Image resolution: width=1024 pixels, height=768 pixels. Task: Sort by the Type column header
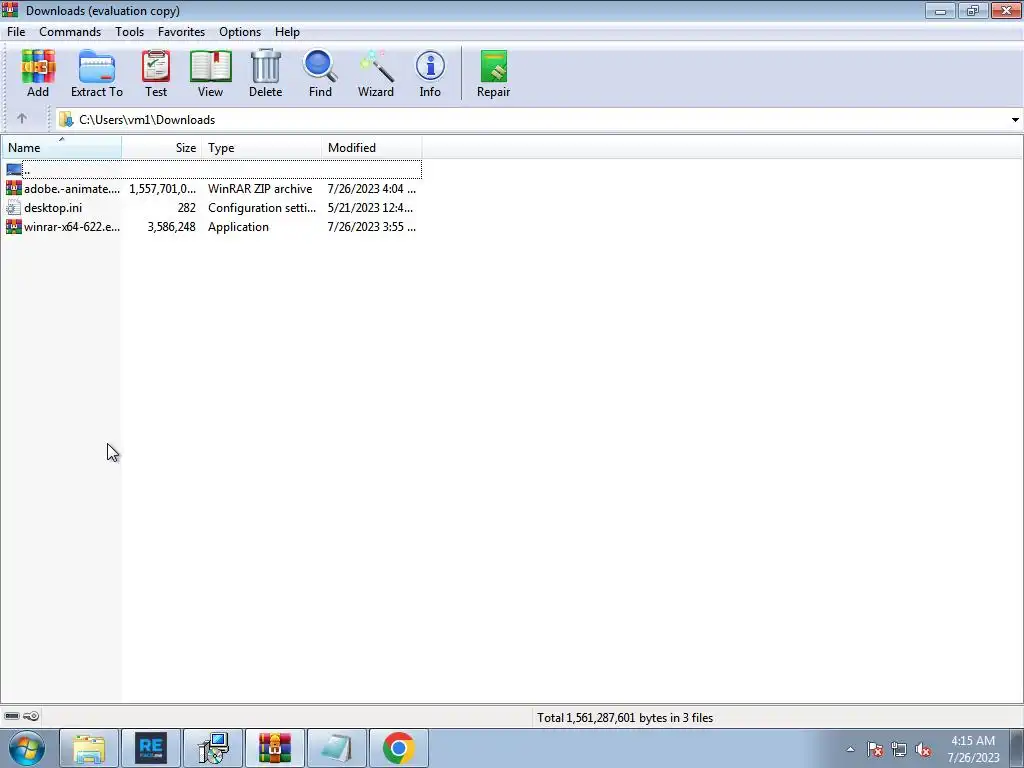[x=261, y=148]
